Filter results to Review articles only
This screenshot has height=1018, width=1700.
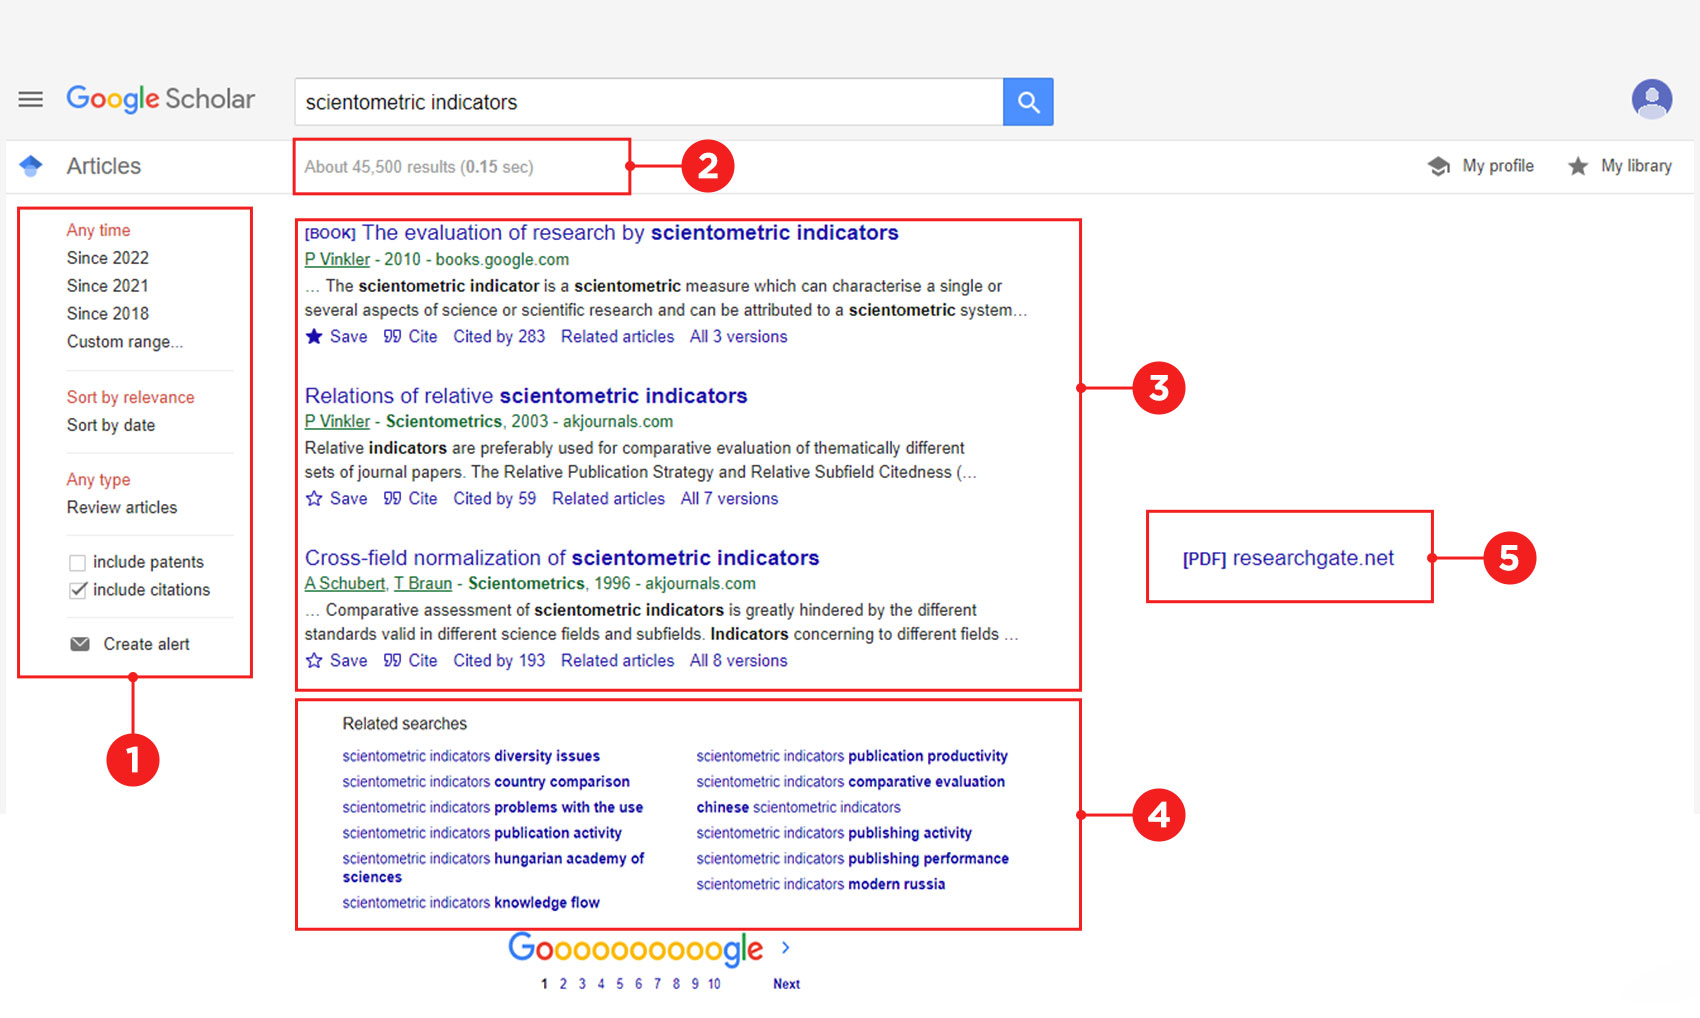pyautogui.click(x=121, y=507)
